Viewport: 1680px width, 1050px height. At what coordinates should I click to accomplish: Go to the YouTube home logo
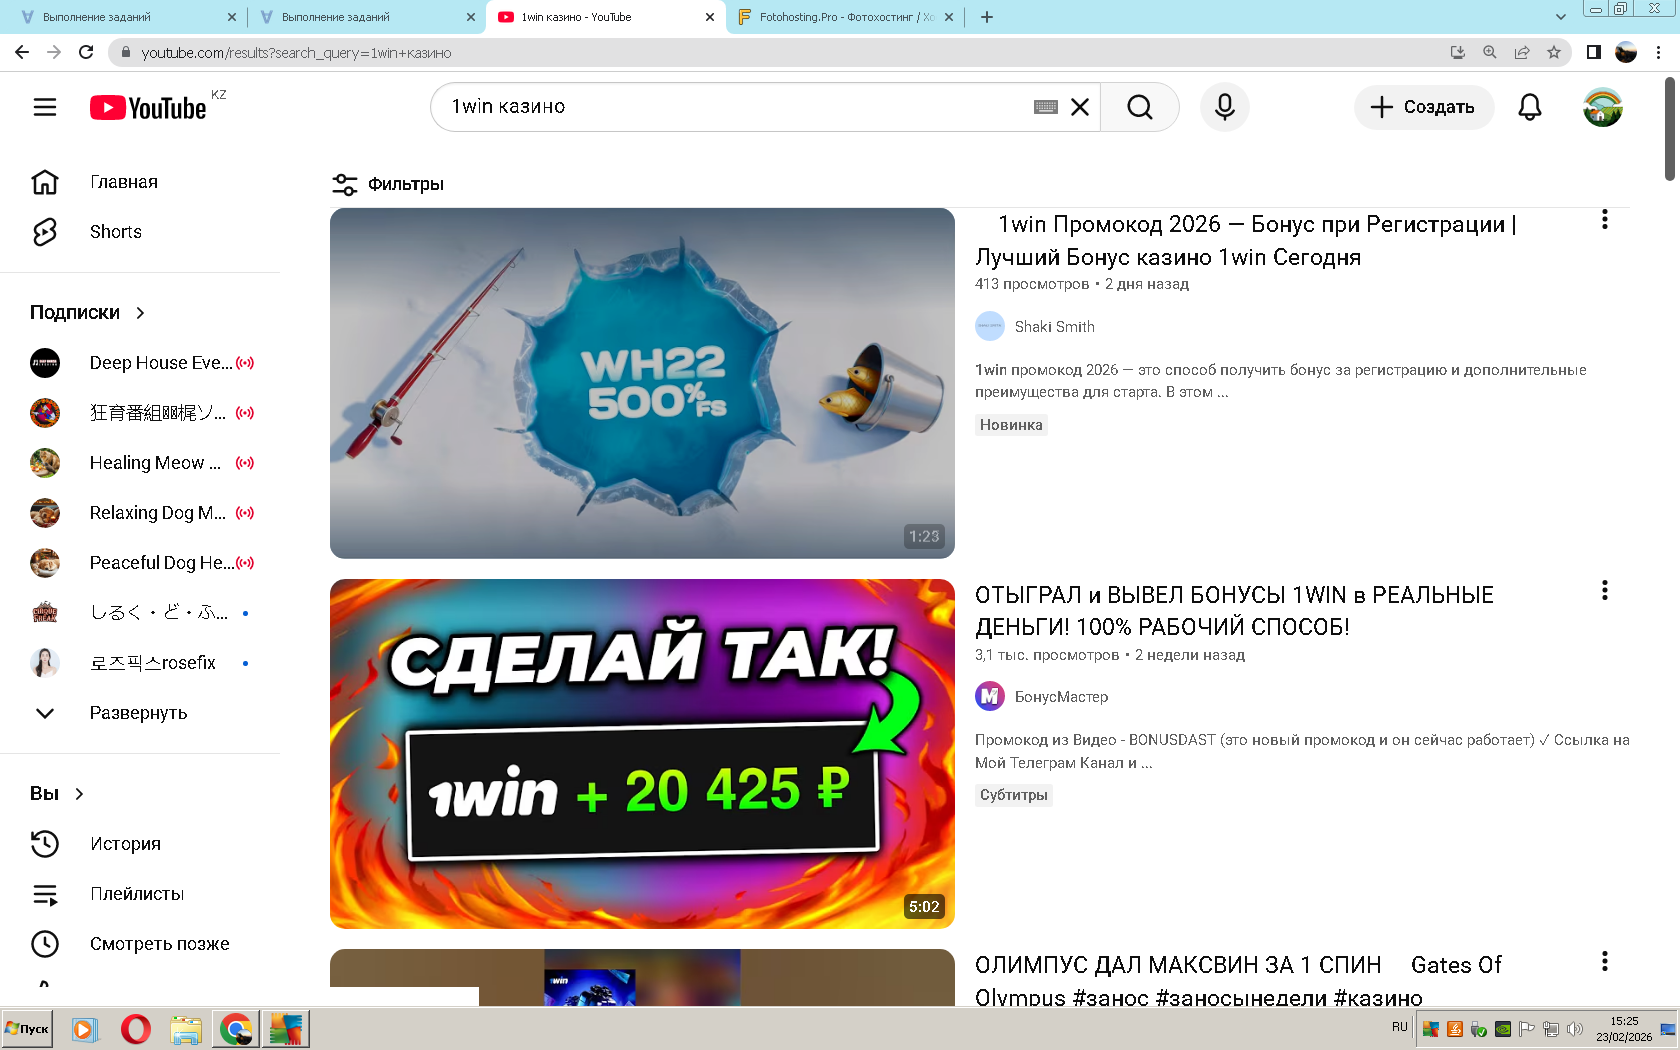pyautogui.click(x=148, y=107)
